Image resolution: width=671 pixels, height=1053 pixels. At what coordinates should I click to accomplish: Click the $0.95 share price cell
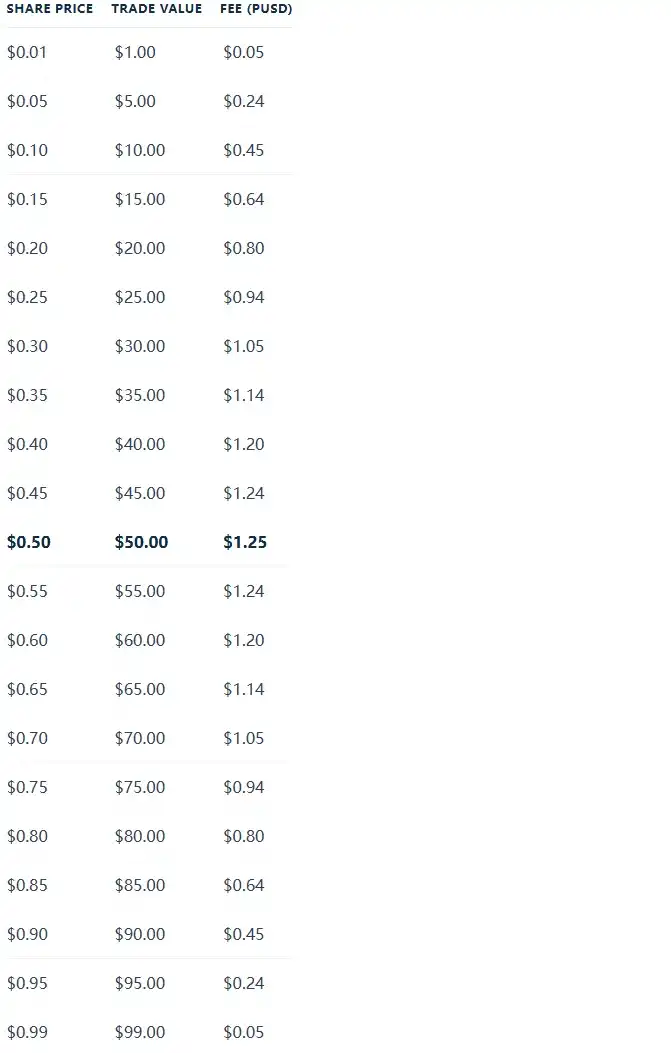(x=27, y=982)
